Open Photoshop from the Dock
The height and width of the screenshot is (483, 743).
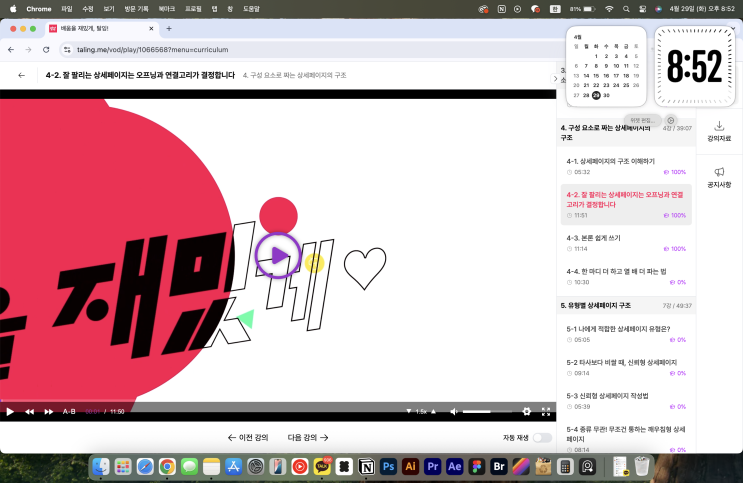(389, 467)
